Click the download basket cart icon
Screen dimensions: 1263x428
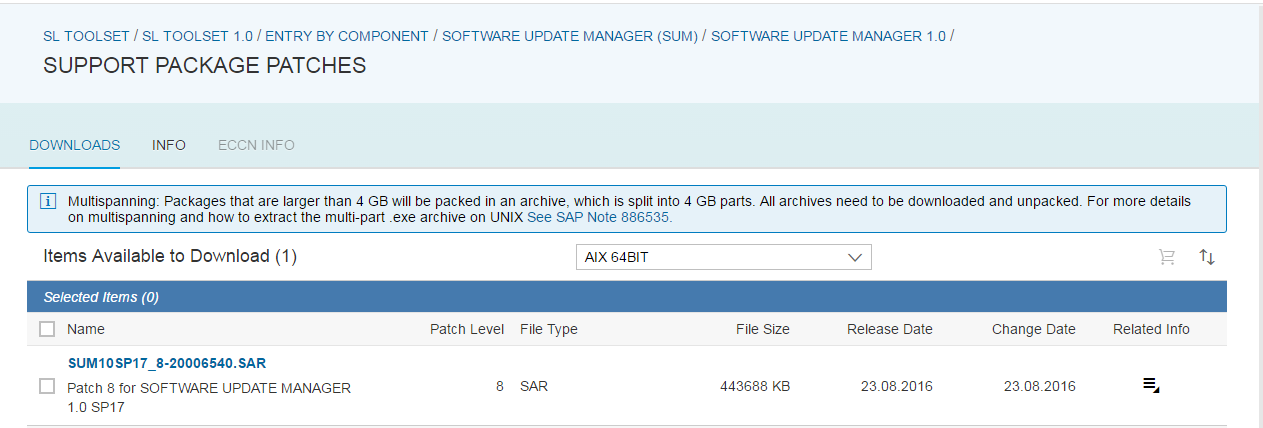coord(1166,257)
